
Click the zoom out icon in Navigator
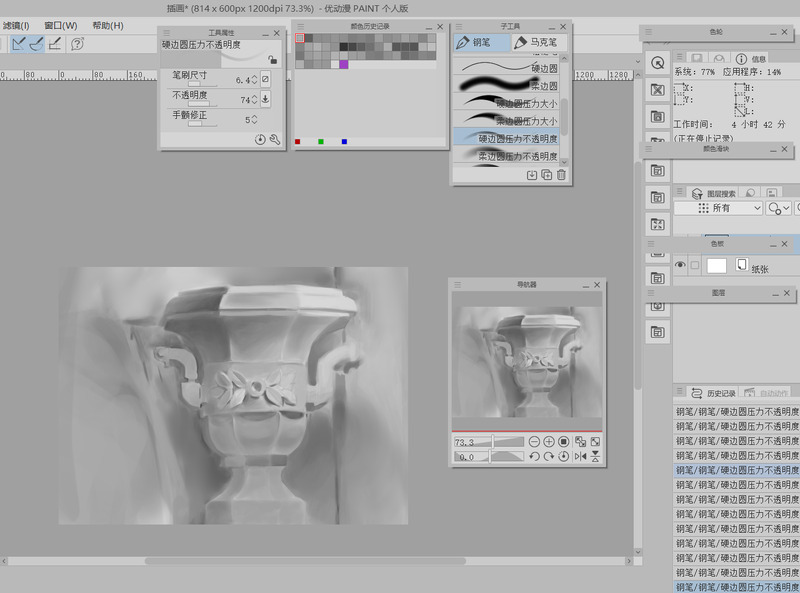pos(534,441)
